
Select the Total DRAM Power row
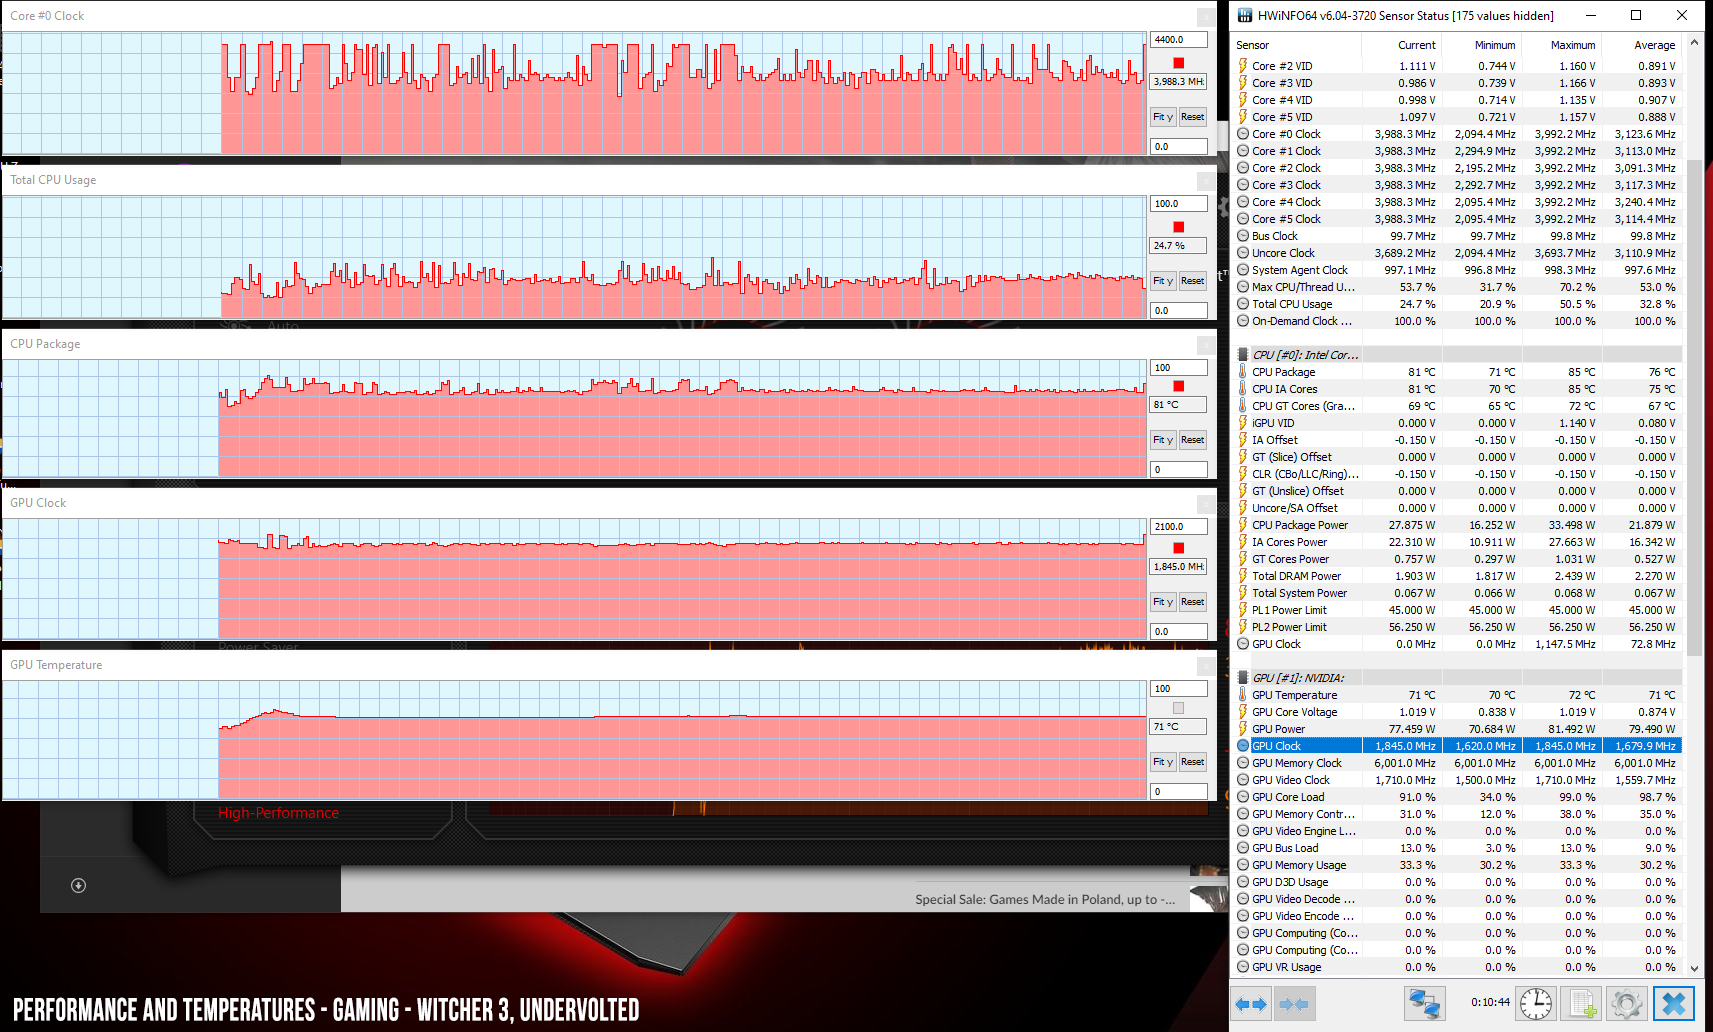tap(1458, 576)
